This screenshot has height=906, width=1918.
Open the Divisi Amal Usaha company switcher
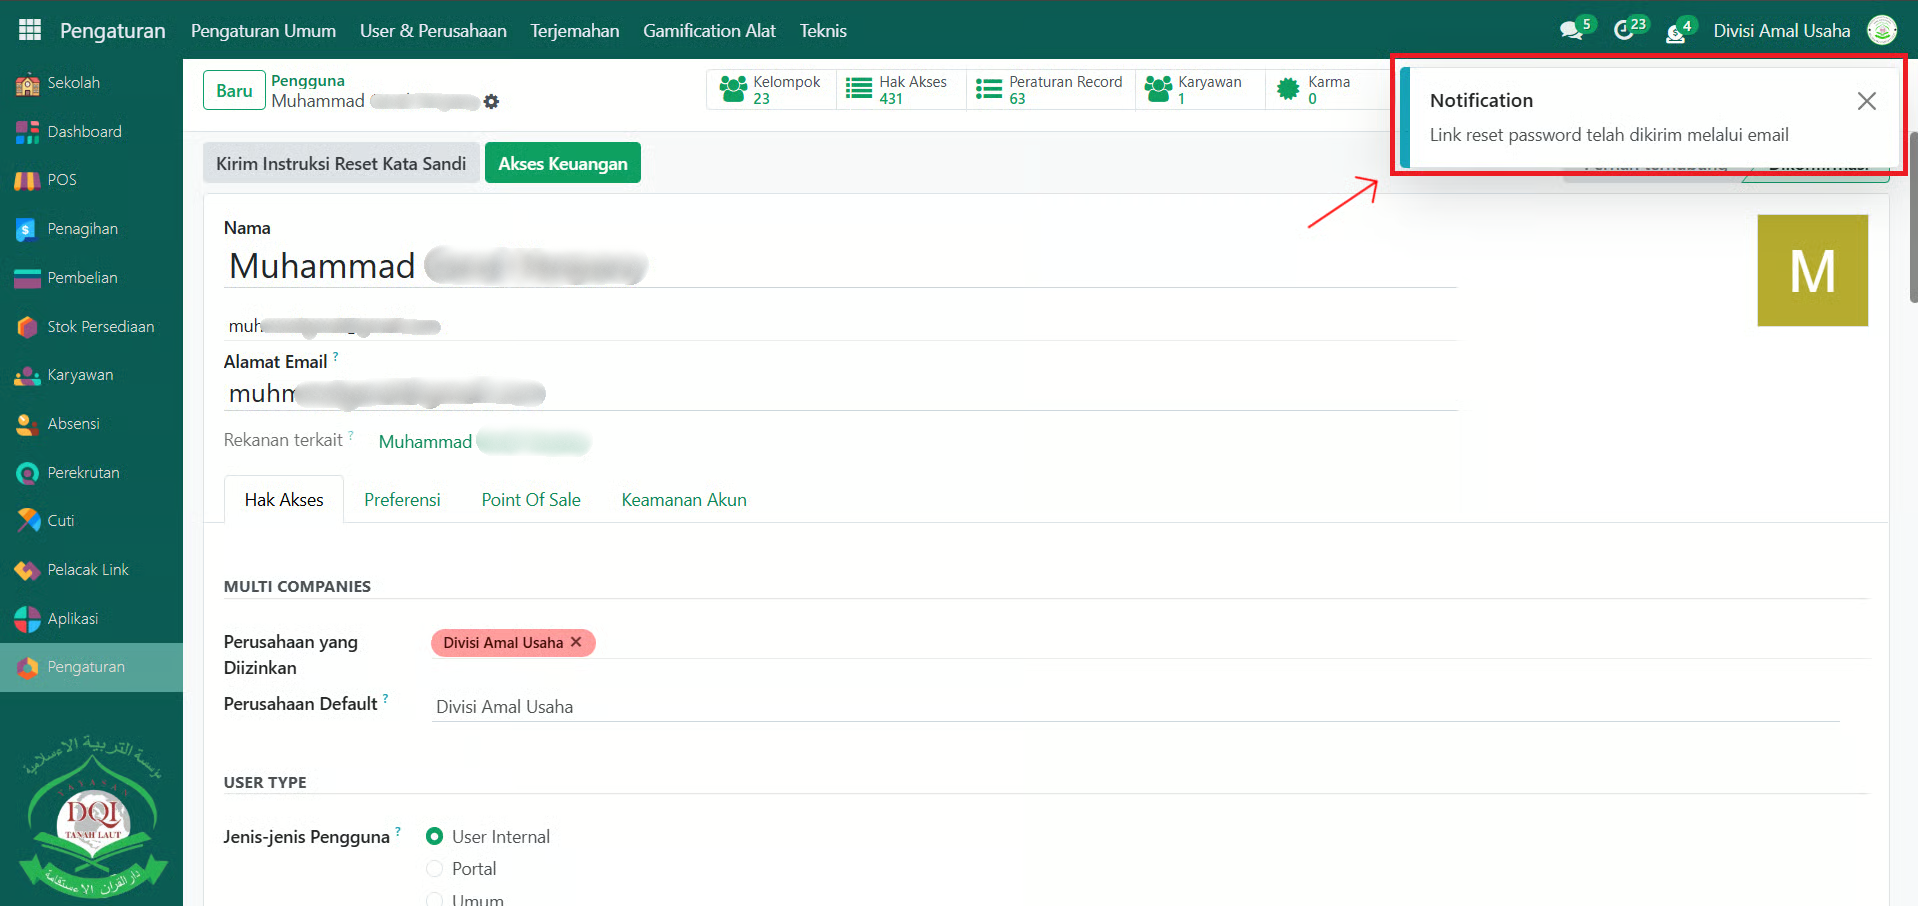point(1781,31)
